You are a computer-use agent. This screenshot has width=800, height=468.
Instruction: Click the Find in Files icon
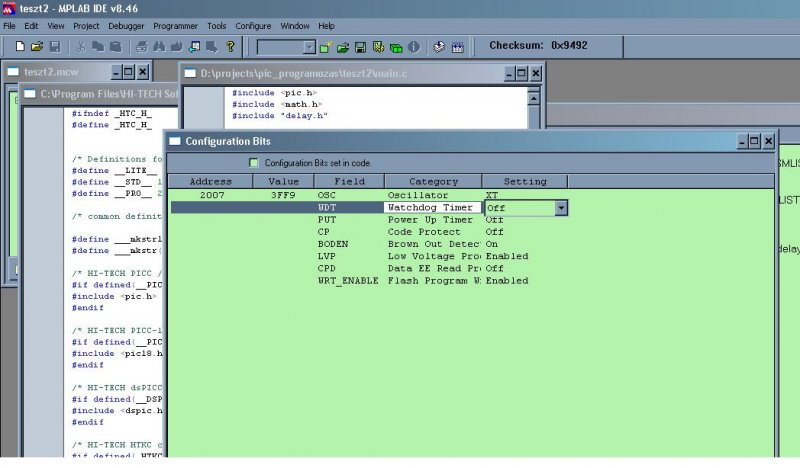[x=177, y=46]
